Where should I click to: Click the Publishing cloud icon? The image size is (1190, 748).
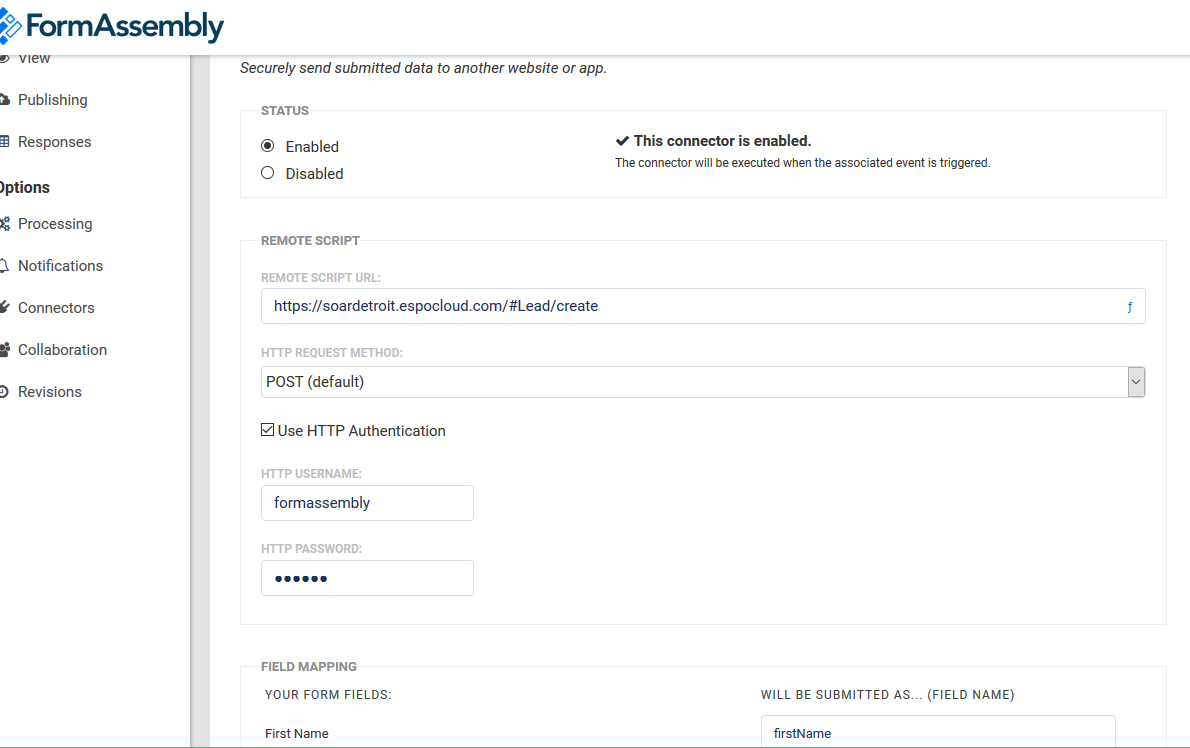tap(5, 100)
